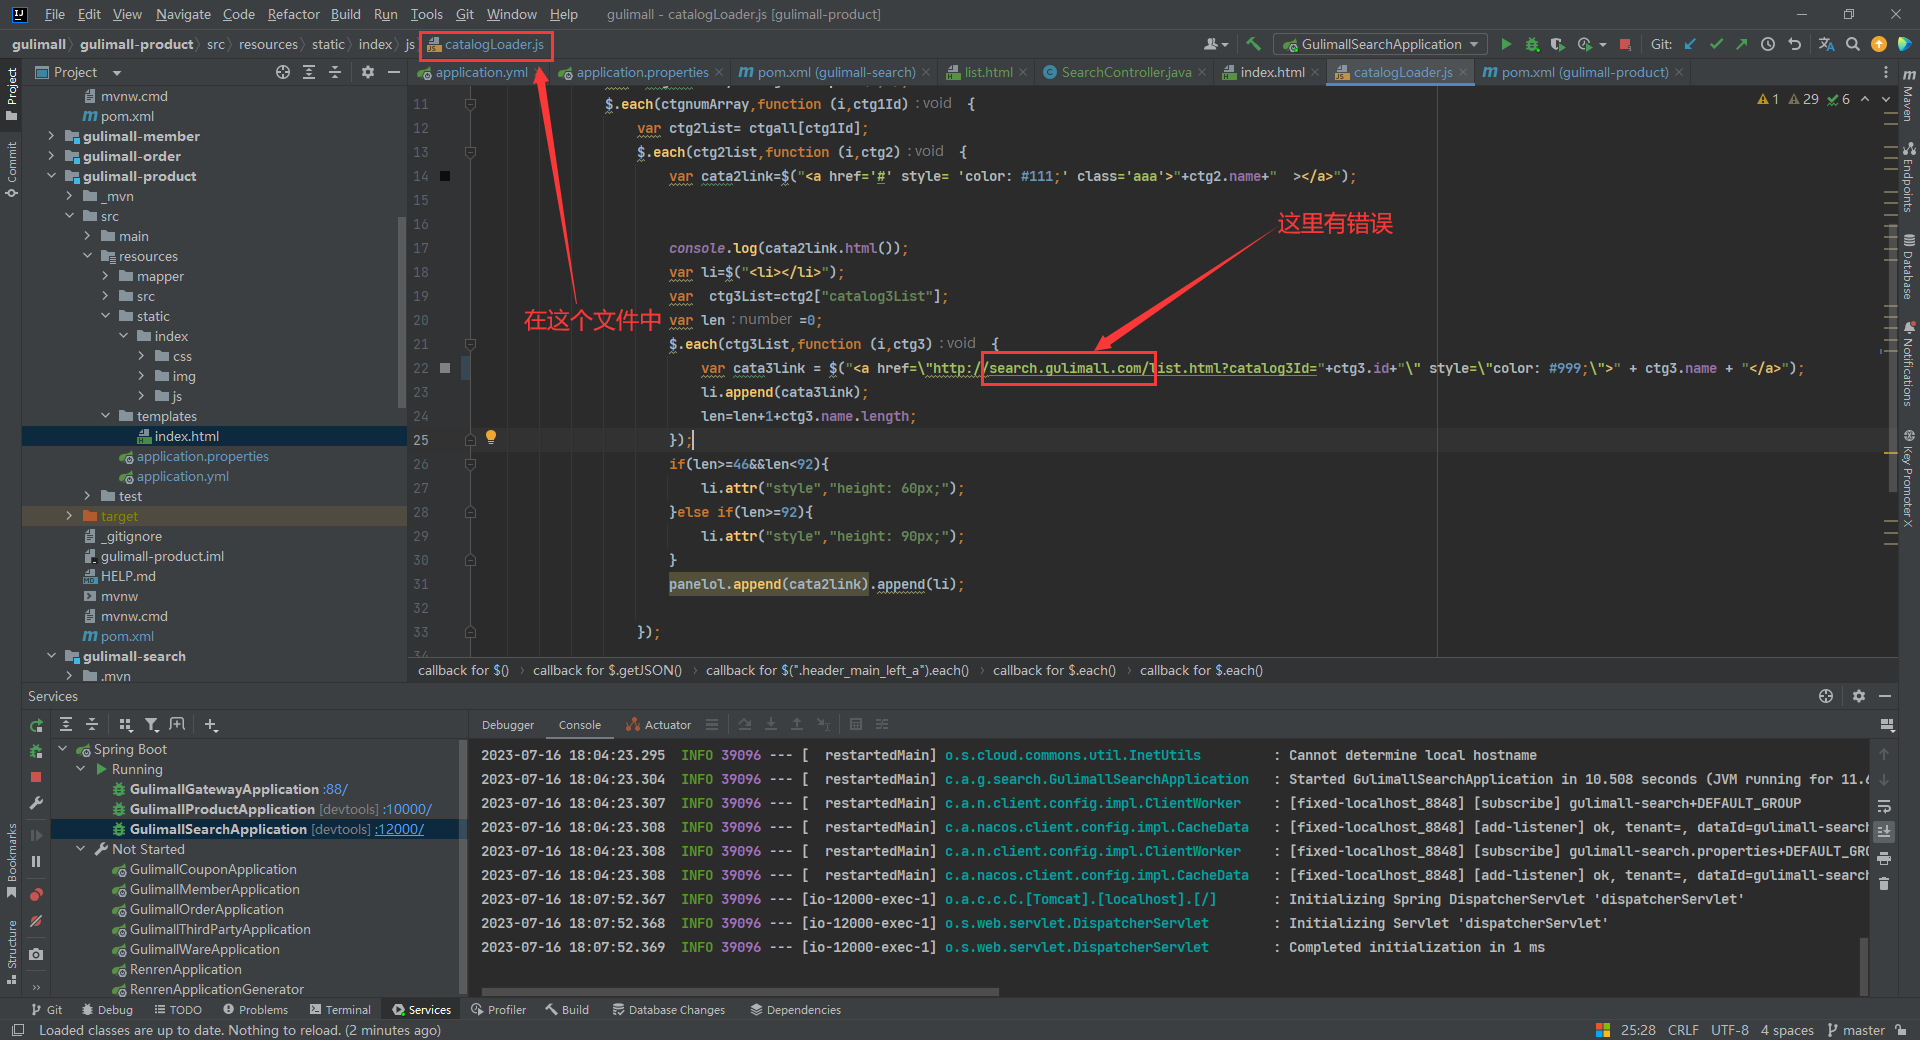Open Search Everywhere magnifier icon
Image resolution: width=1920 pixels, height=1040 pixels.
click(x=1853, y=44)
